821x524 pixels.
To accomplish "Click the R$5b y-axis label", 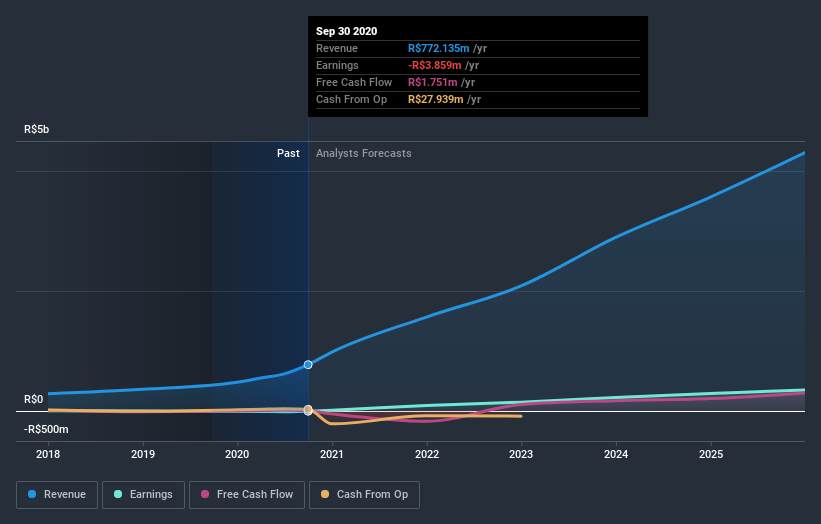I will [37, 129].
